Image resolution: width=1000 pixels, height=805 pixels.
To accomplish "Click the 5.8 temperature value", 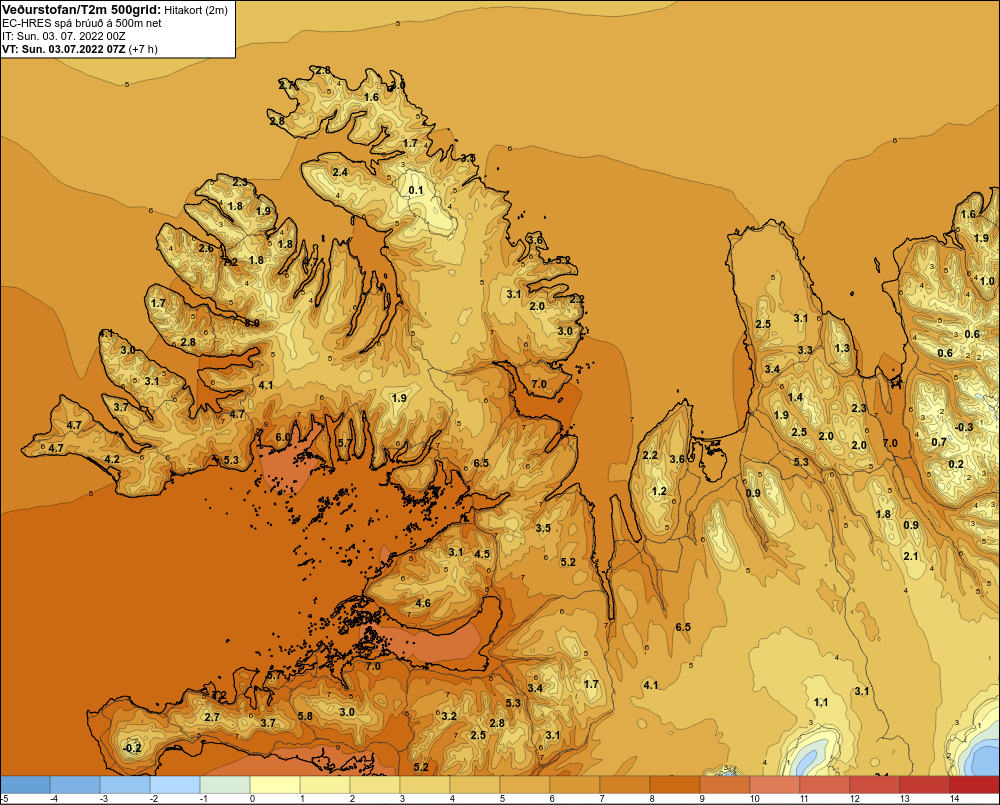I will coord(305,716).
